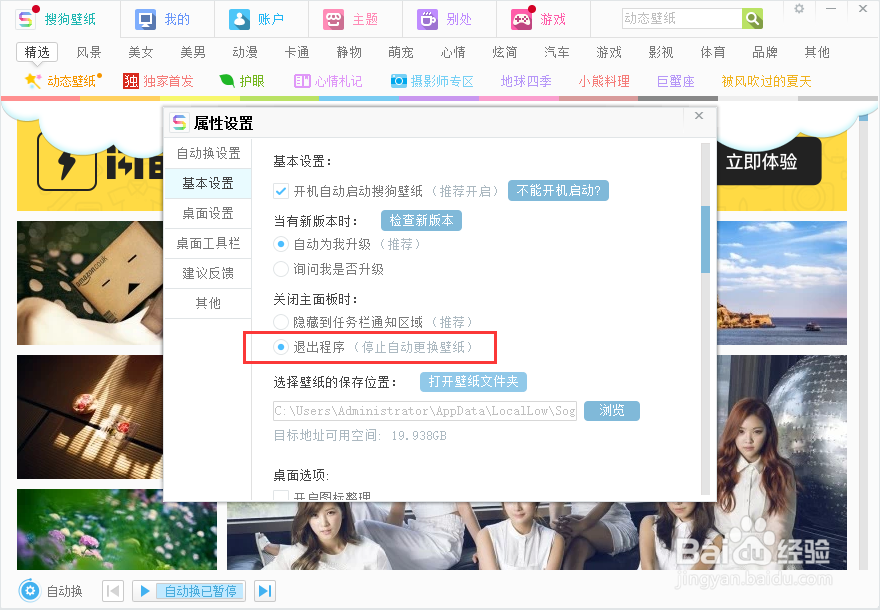Open the 主题 theme icon tab
Viewport: 880px width, 610px height.
(333, 20)
